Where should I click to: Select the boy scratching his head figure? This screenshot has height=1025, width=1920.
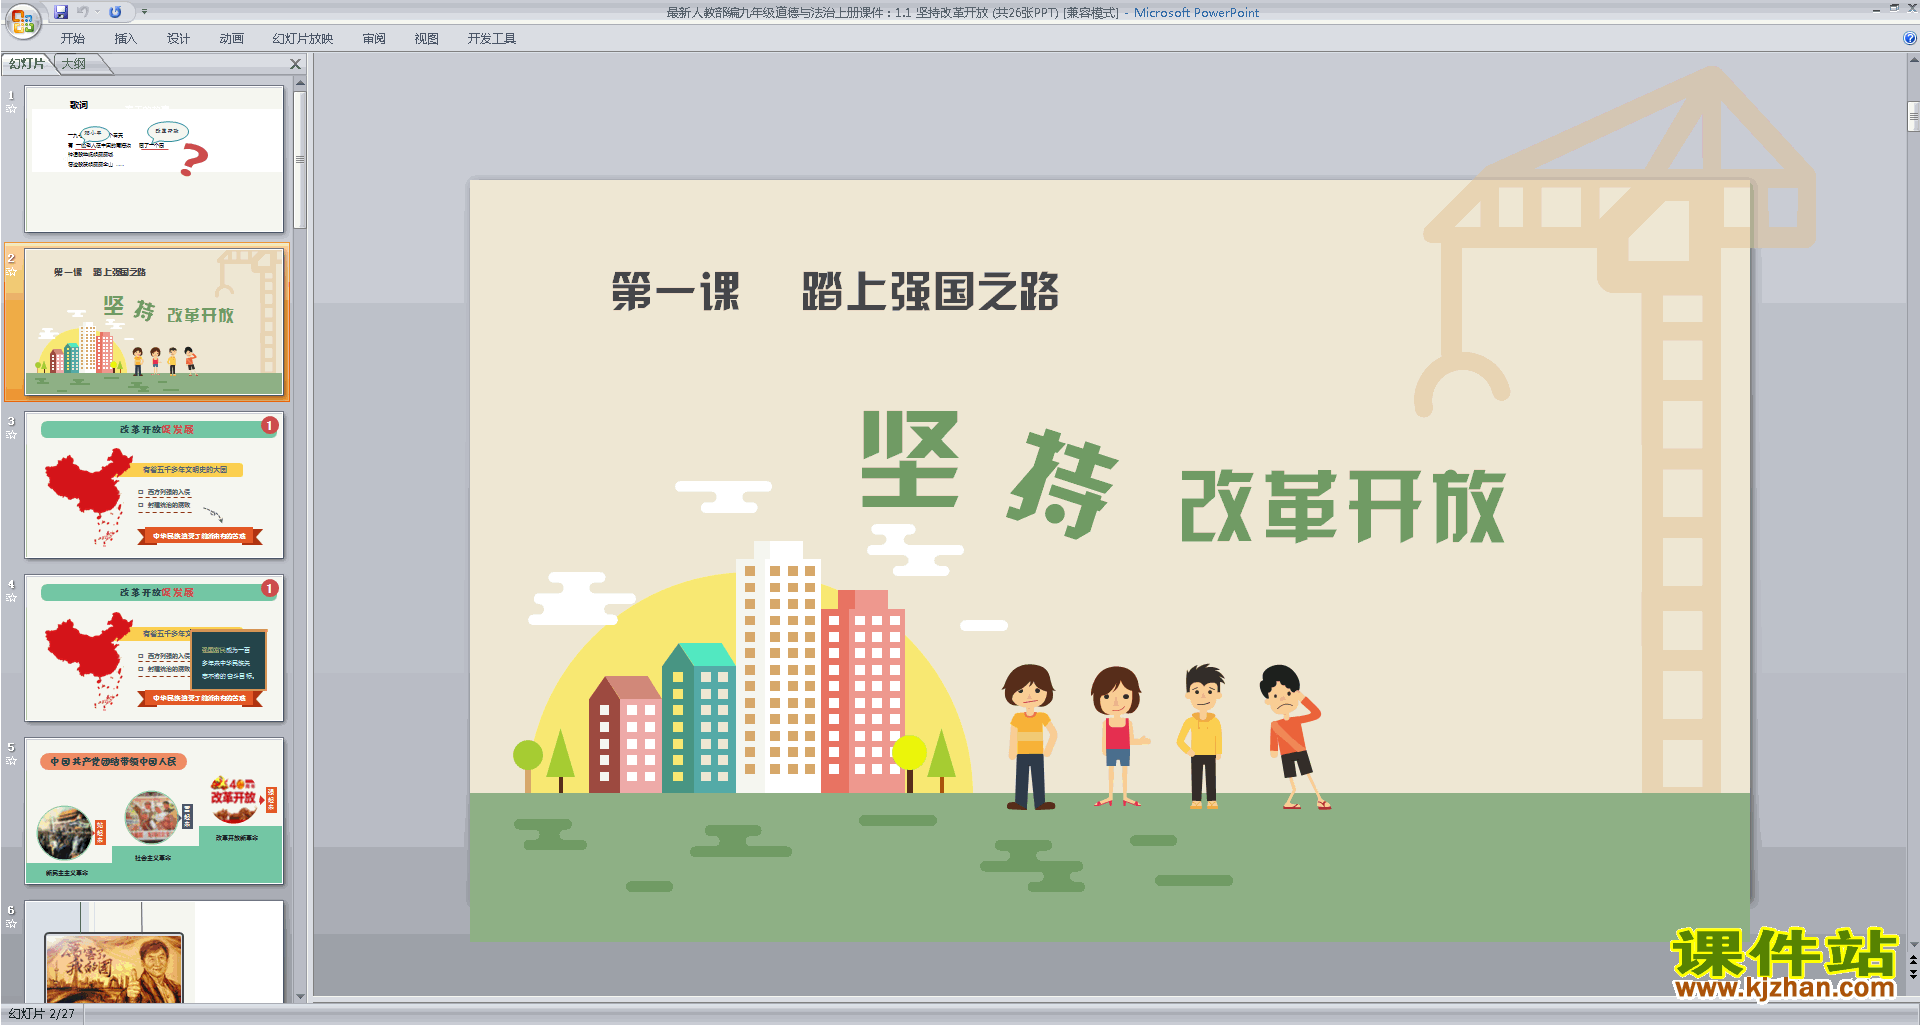coord(1294,737)
